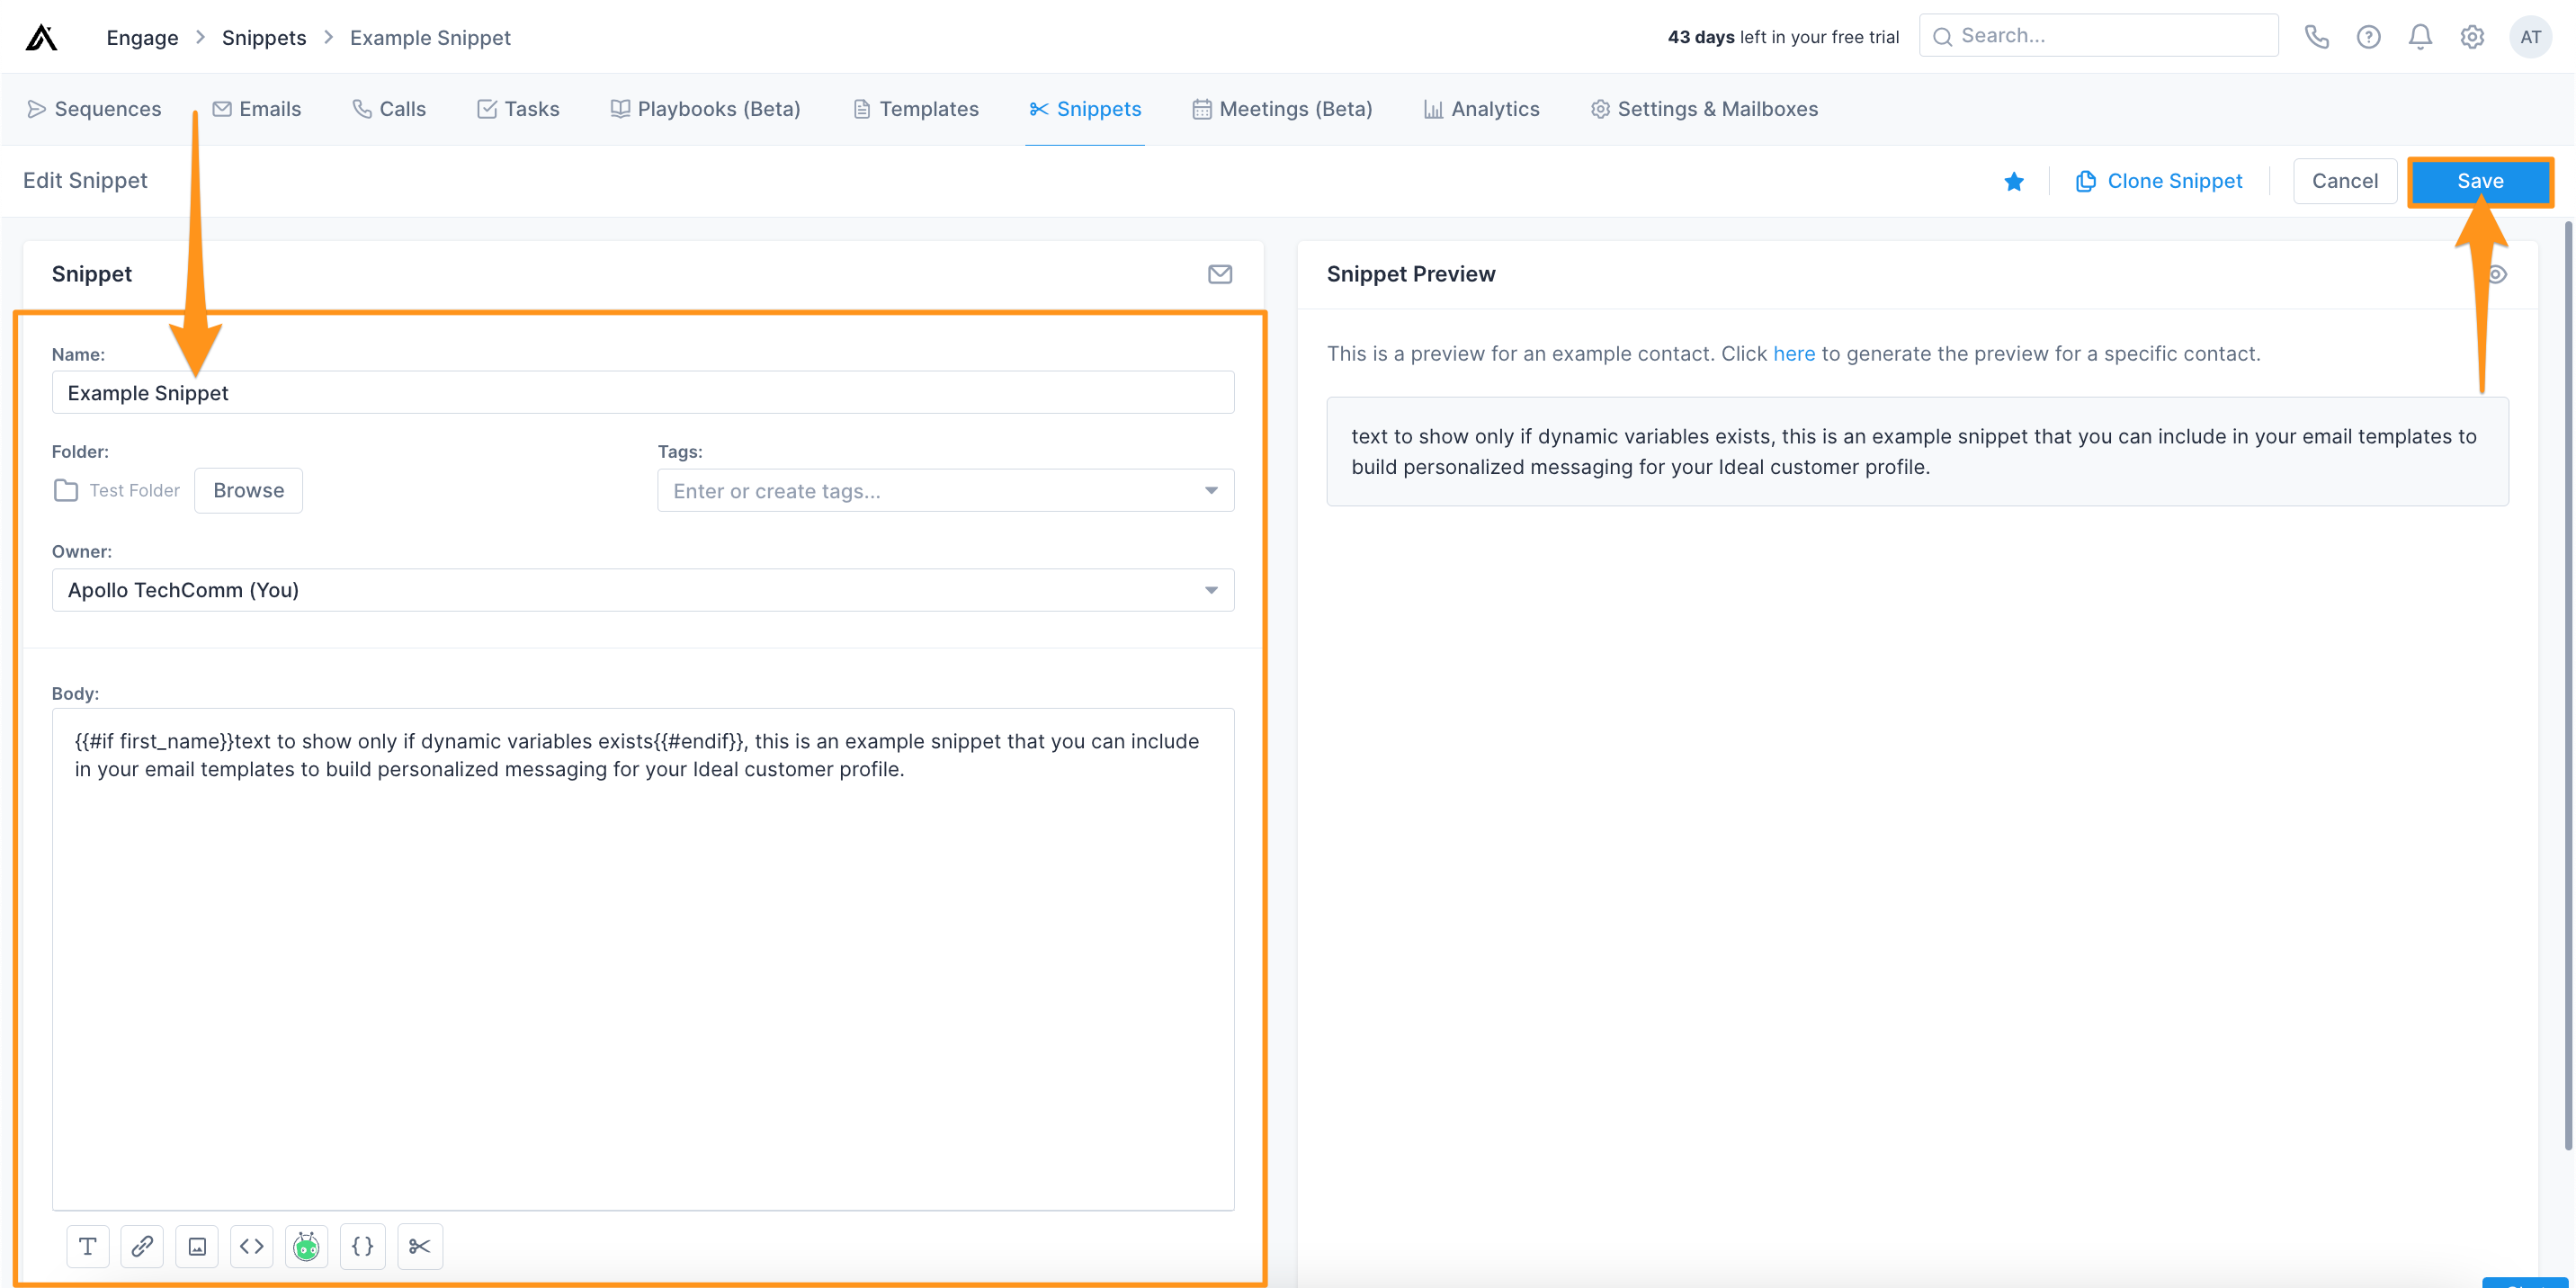Click the Browse folder button

[248, 490]
